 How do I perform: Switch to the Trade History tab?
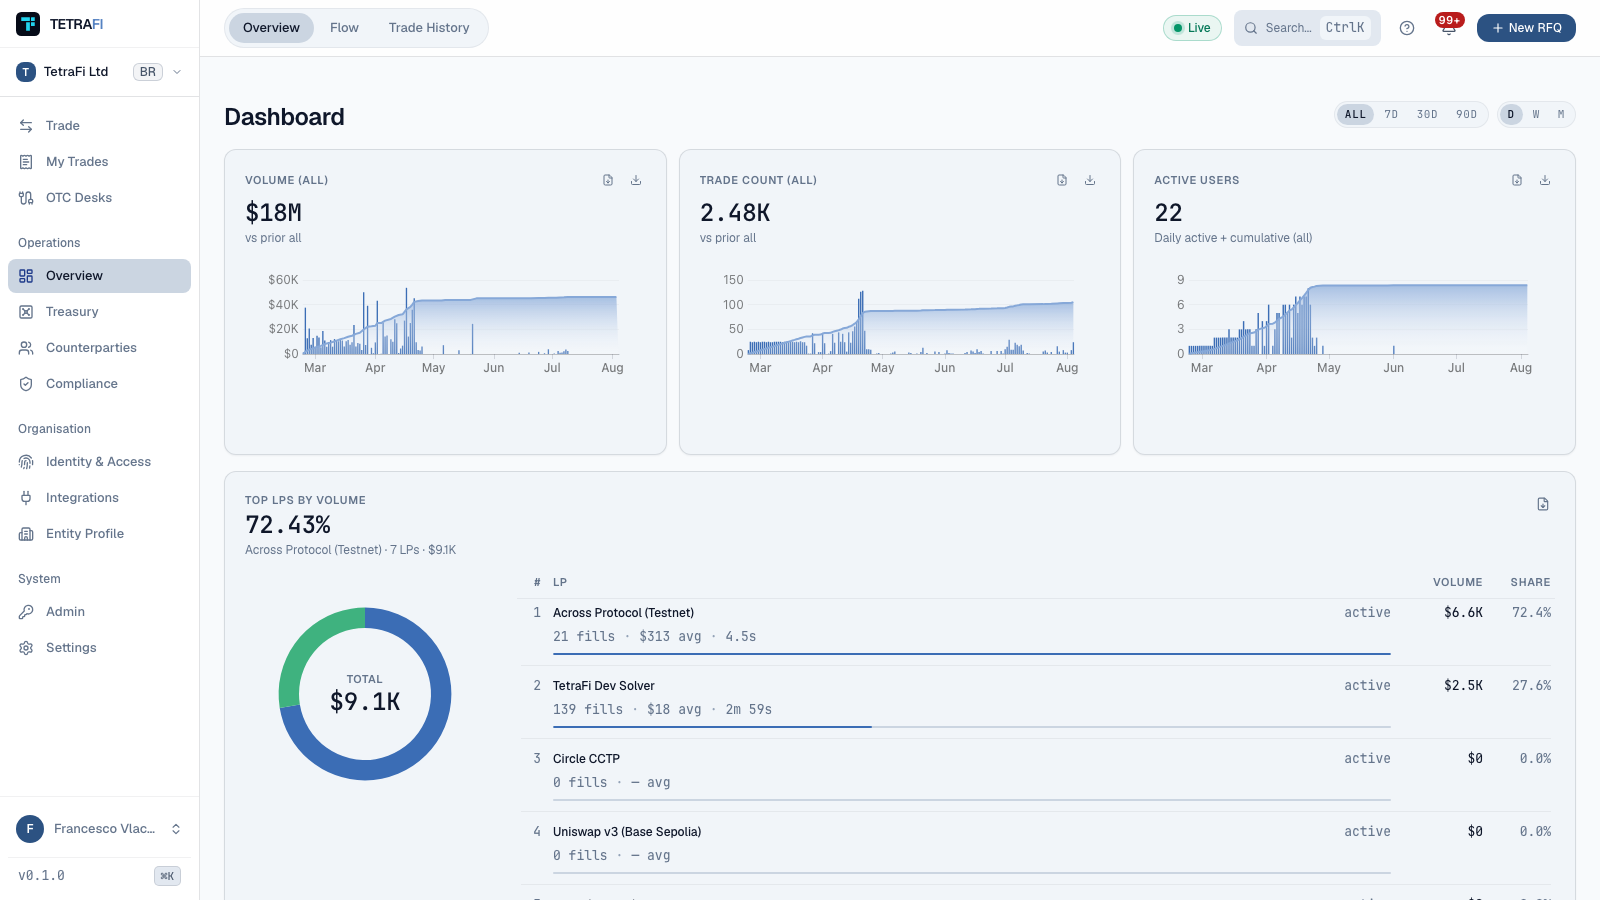[429, 28]
